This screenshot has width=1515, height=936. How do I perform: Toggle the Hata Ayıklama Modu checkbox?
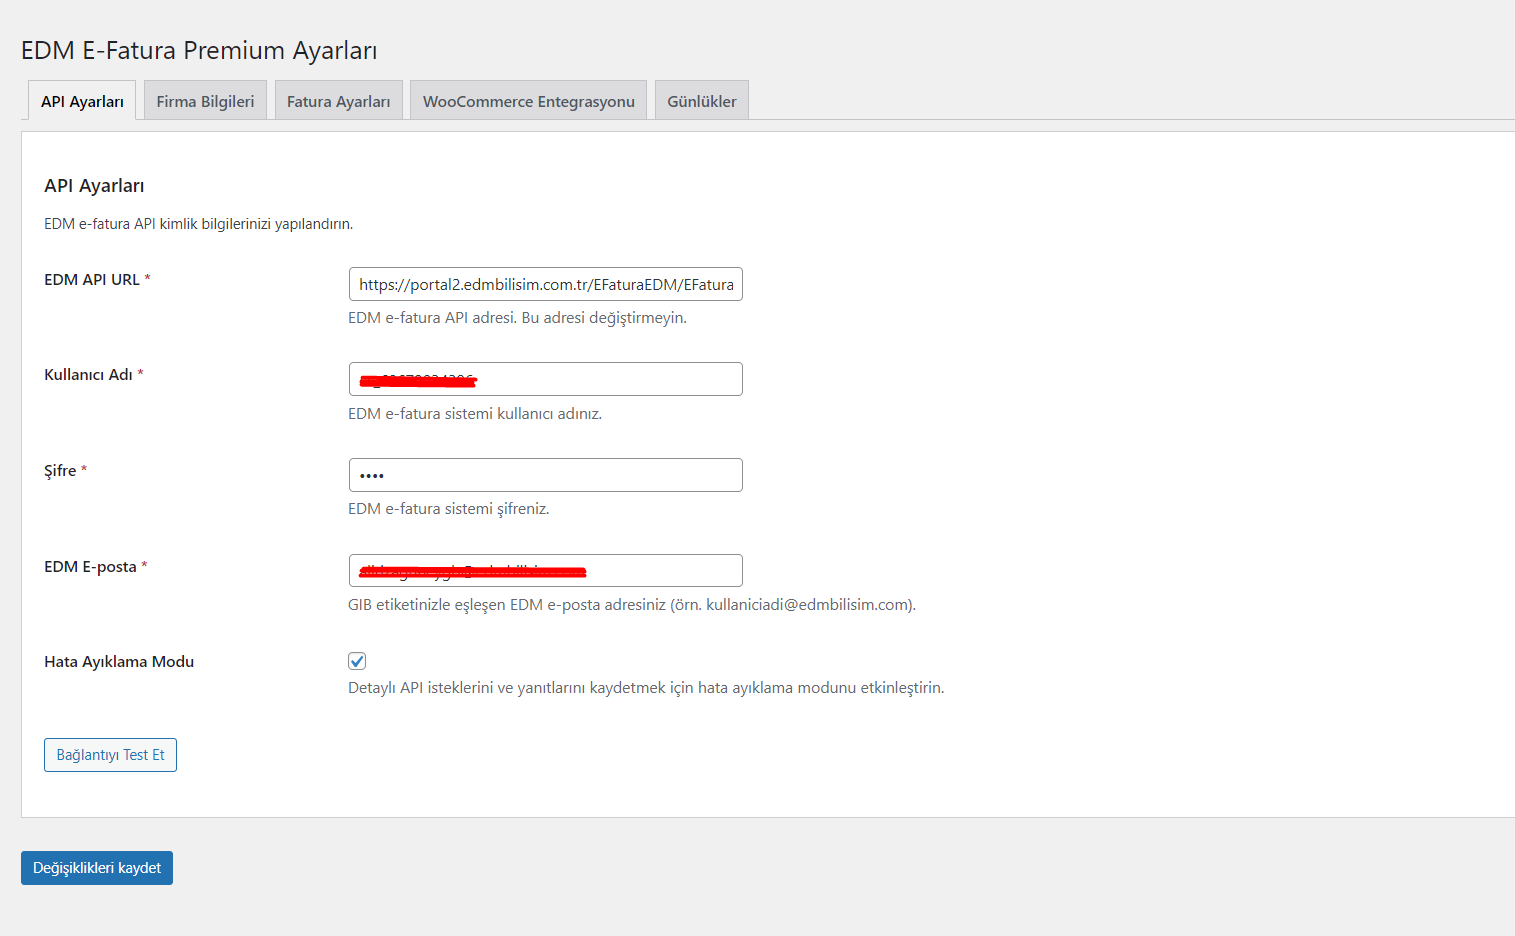(357, 661)
